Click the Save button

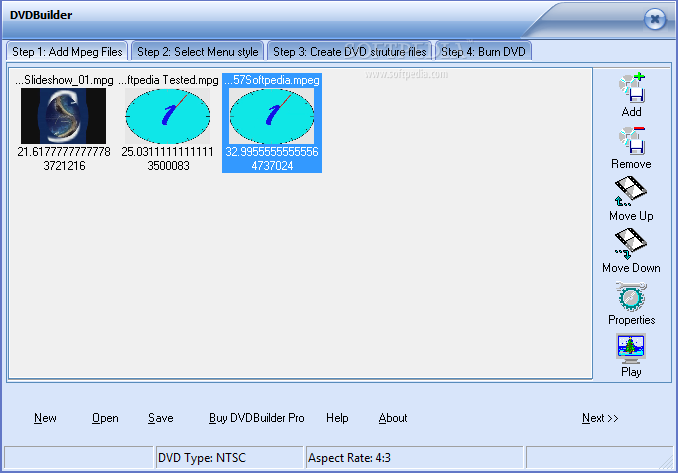tap(160, 418)
